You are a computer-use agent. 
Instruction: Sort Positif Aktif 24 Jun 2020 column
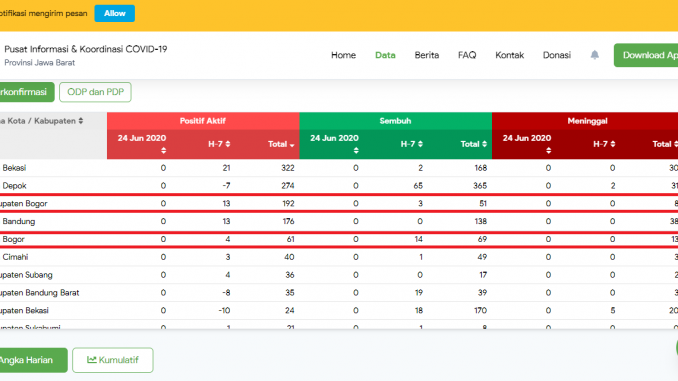click(163, 150)
